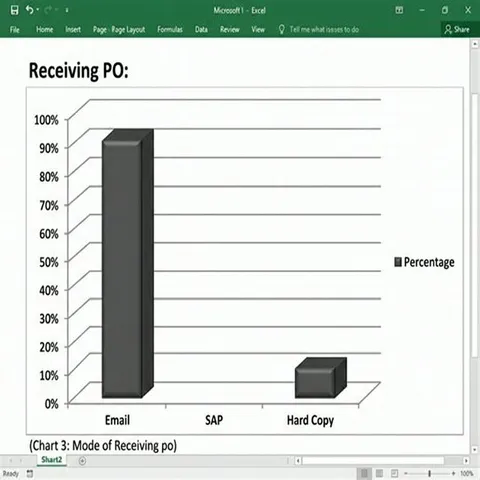Click the Share button

click(457, 30)
